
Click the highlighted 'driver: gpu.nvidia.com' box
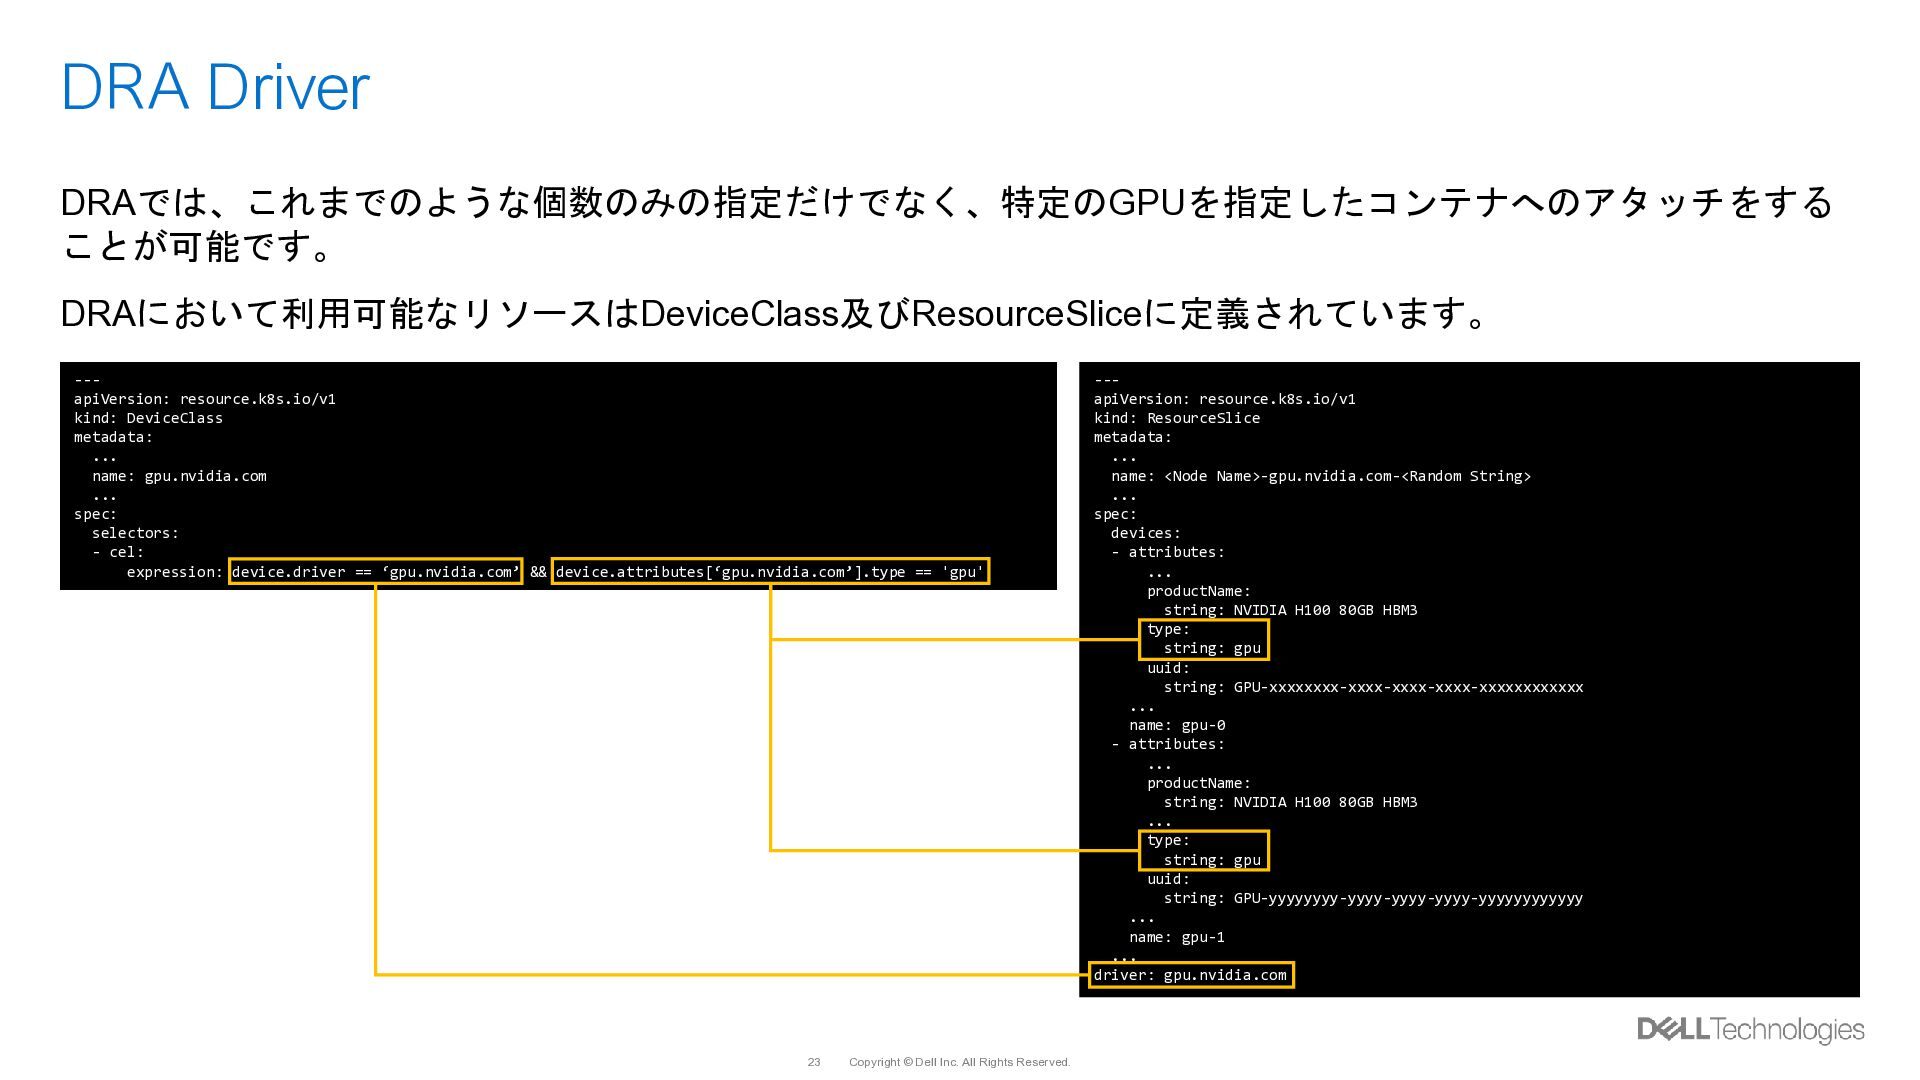click(x=1190, y=975)
